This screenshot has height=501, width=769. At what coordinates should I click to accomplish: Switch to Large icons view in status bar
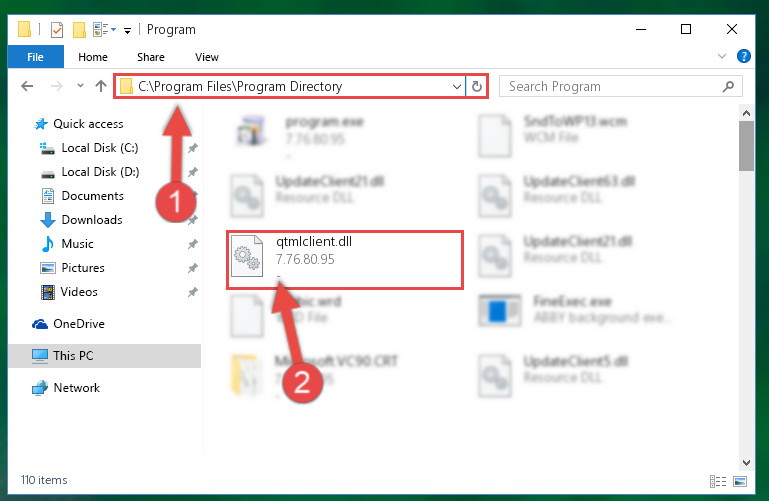740,481
